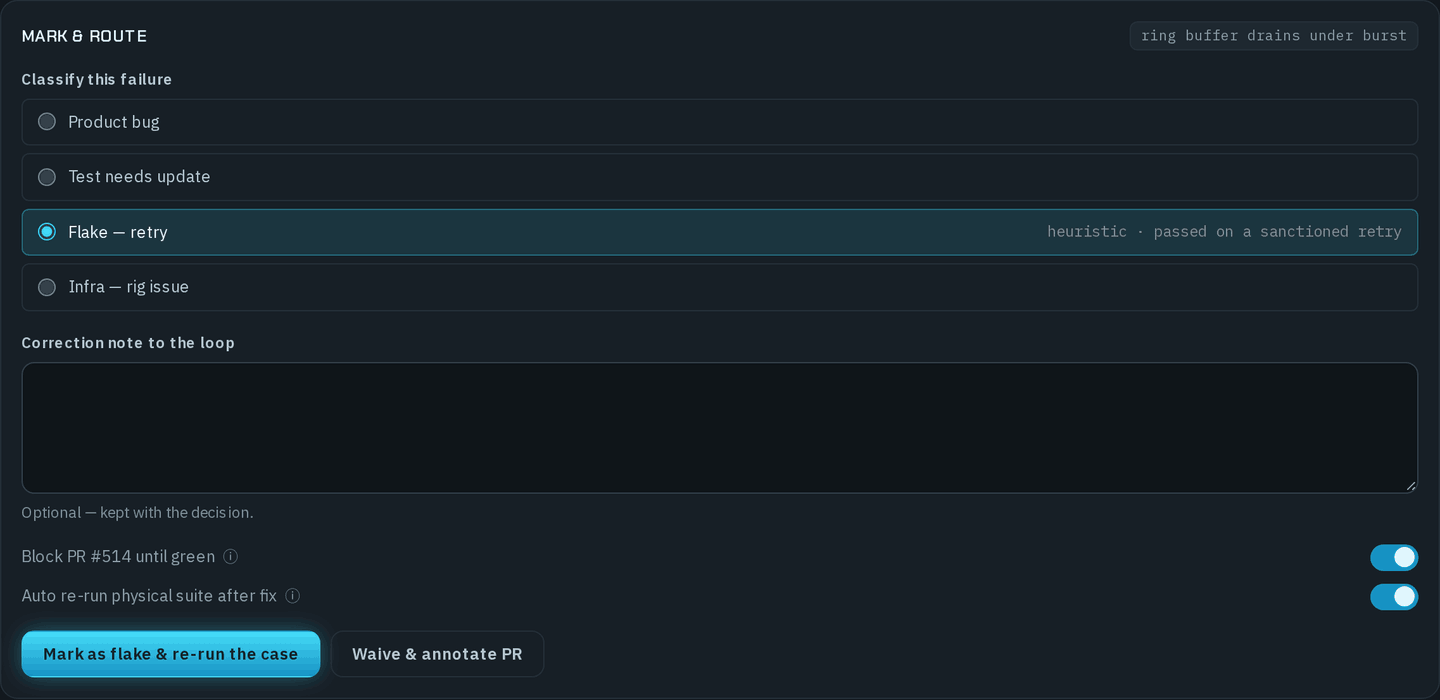Show info for Block PR #514 setting
The image size is (1440, 700).
(230, 556)
